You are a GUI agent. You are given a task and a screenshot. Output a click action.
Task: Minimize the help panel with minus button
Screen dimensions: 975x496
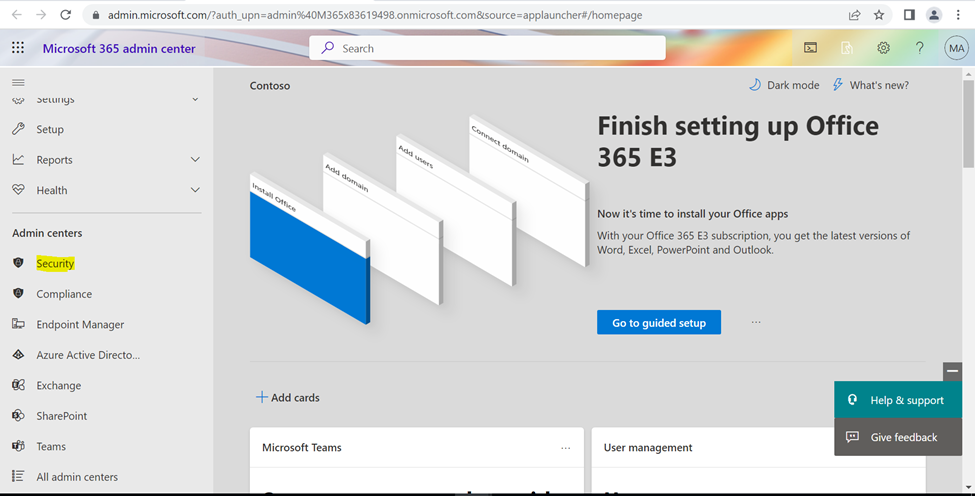[952, 371]
